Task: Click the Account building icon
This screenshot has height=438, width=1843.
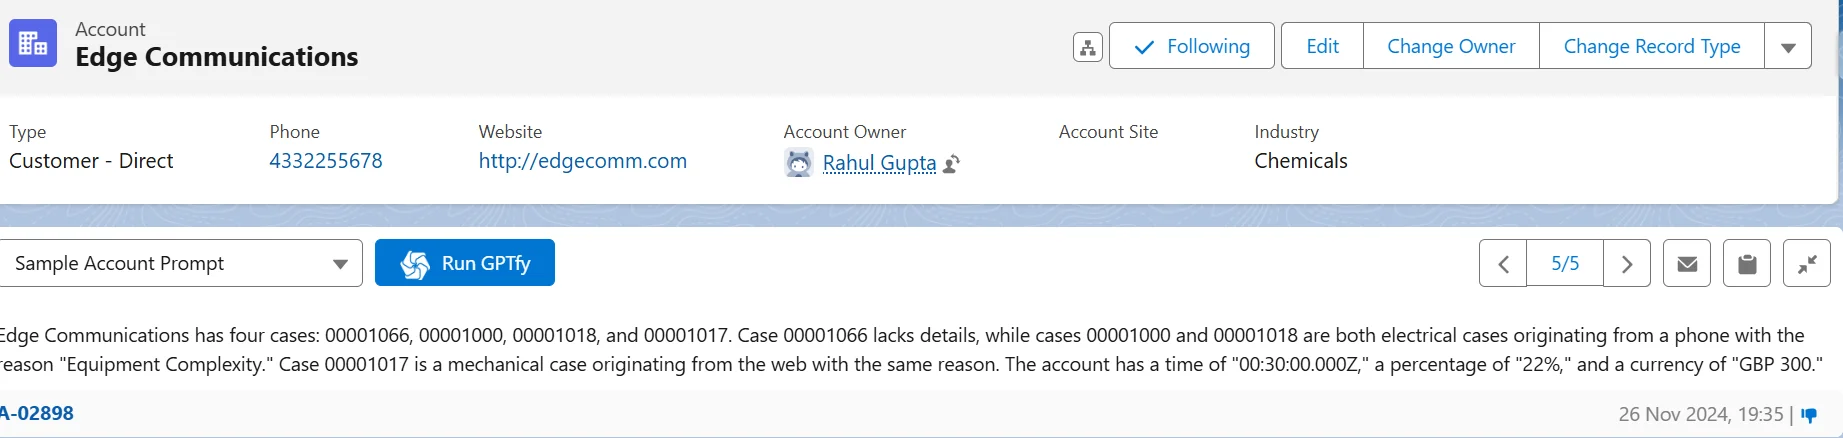Action: pos(33,44)
